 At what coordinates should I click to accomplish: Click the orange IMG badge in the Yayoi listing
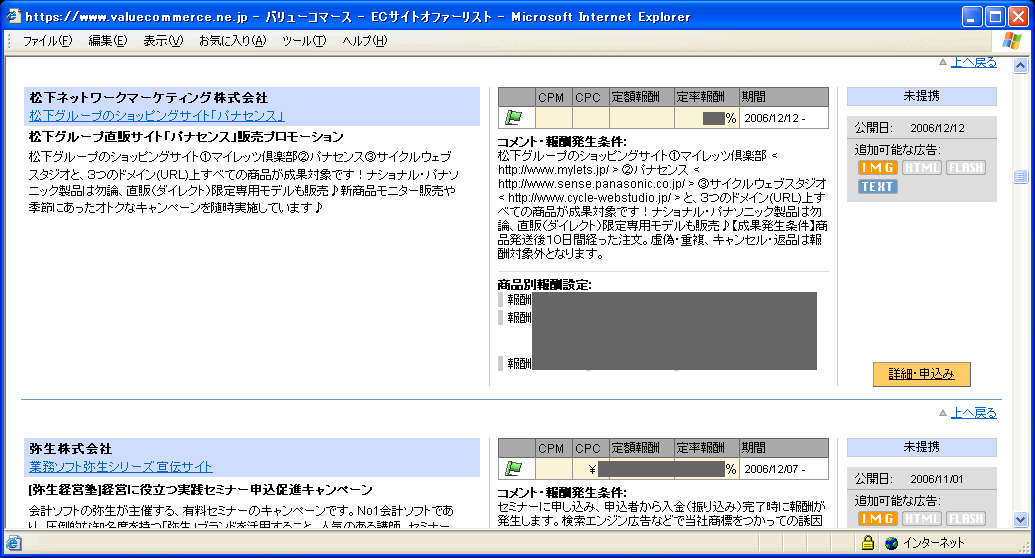click(877, 518)
